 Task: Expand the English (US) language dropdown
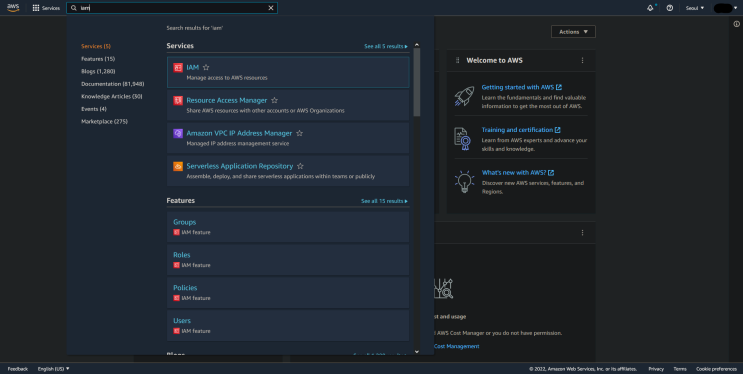click(54, 369)
